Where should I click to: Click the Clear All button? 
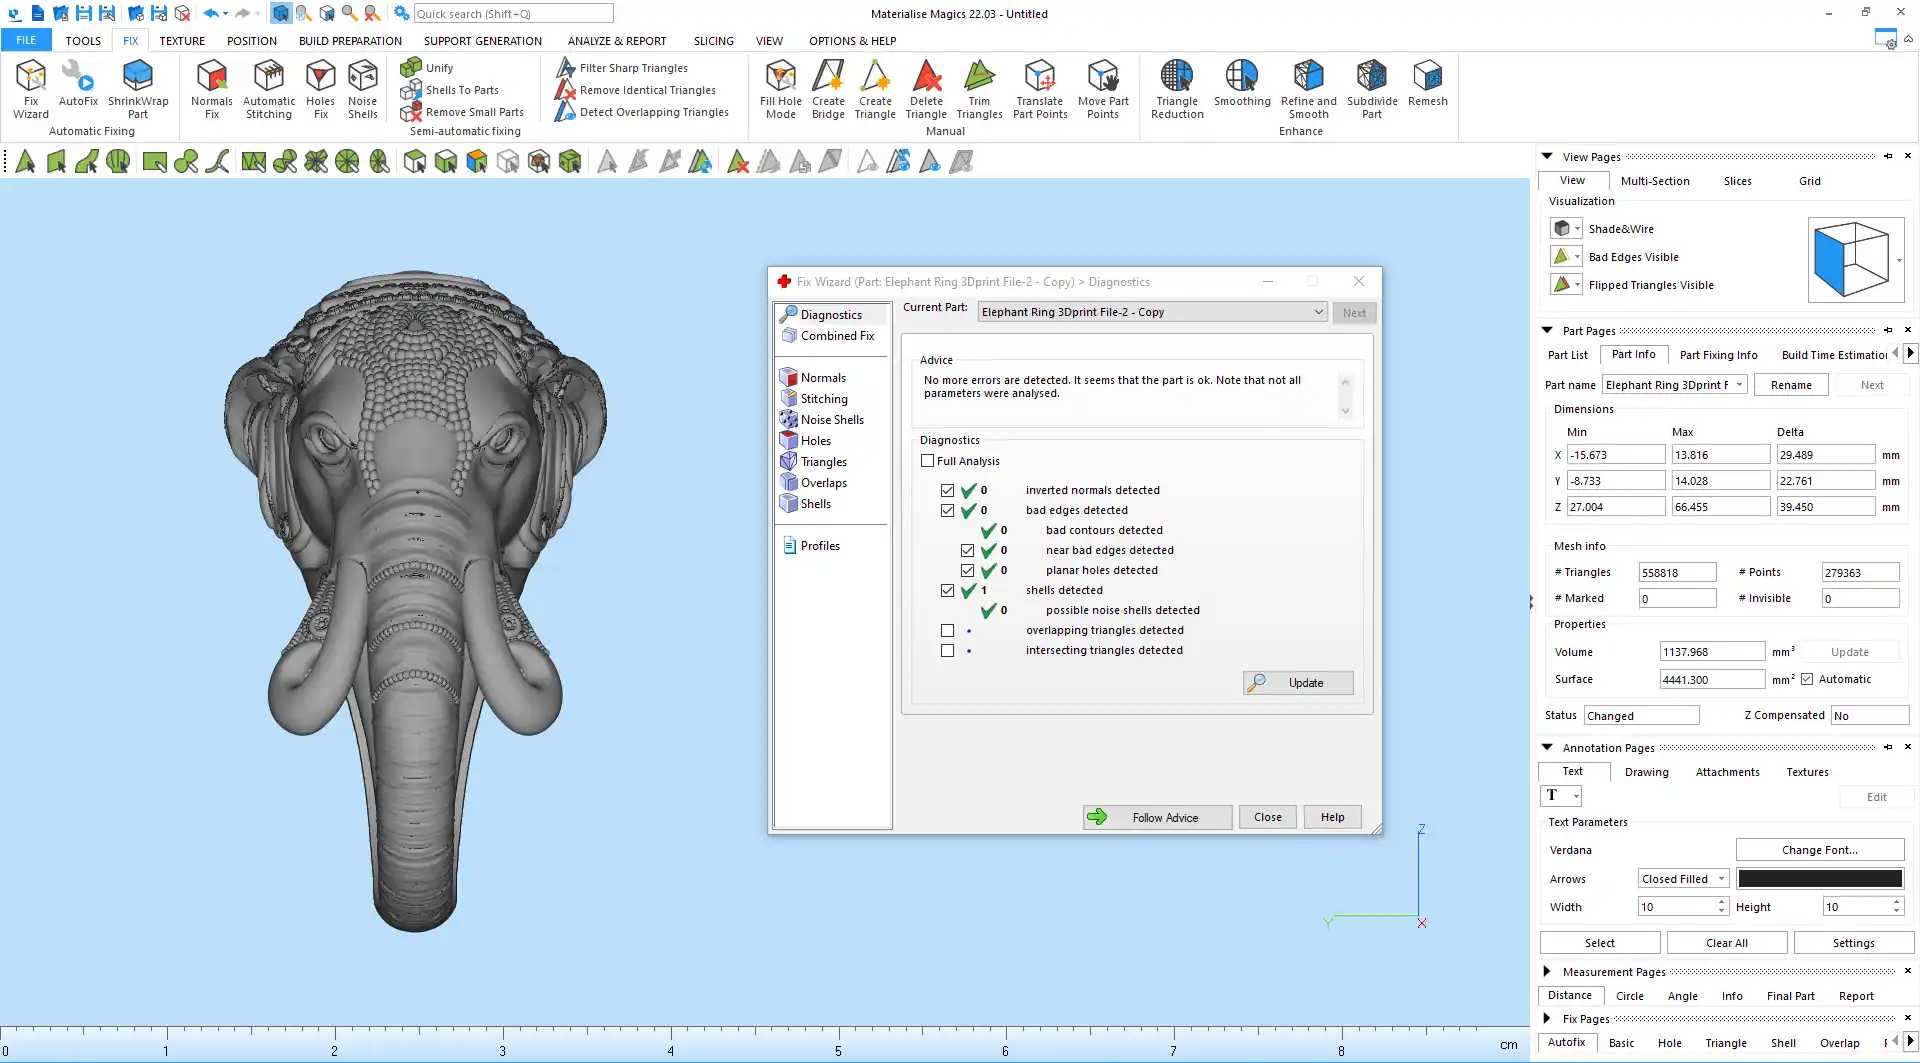(1727, 943)
